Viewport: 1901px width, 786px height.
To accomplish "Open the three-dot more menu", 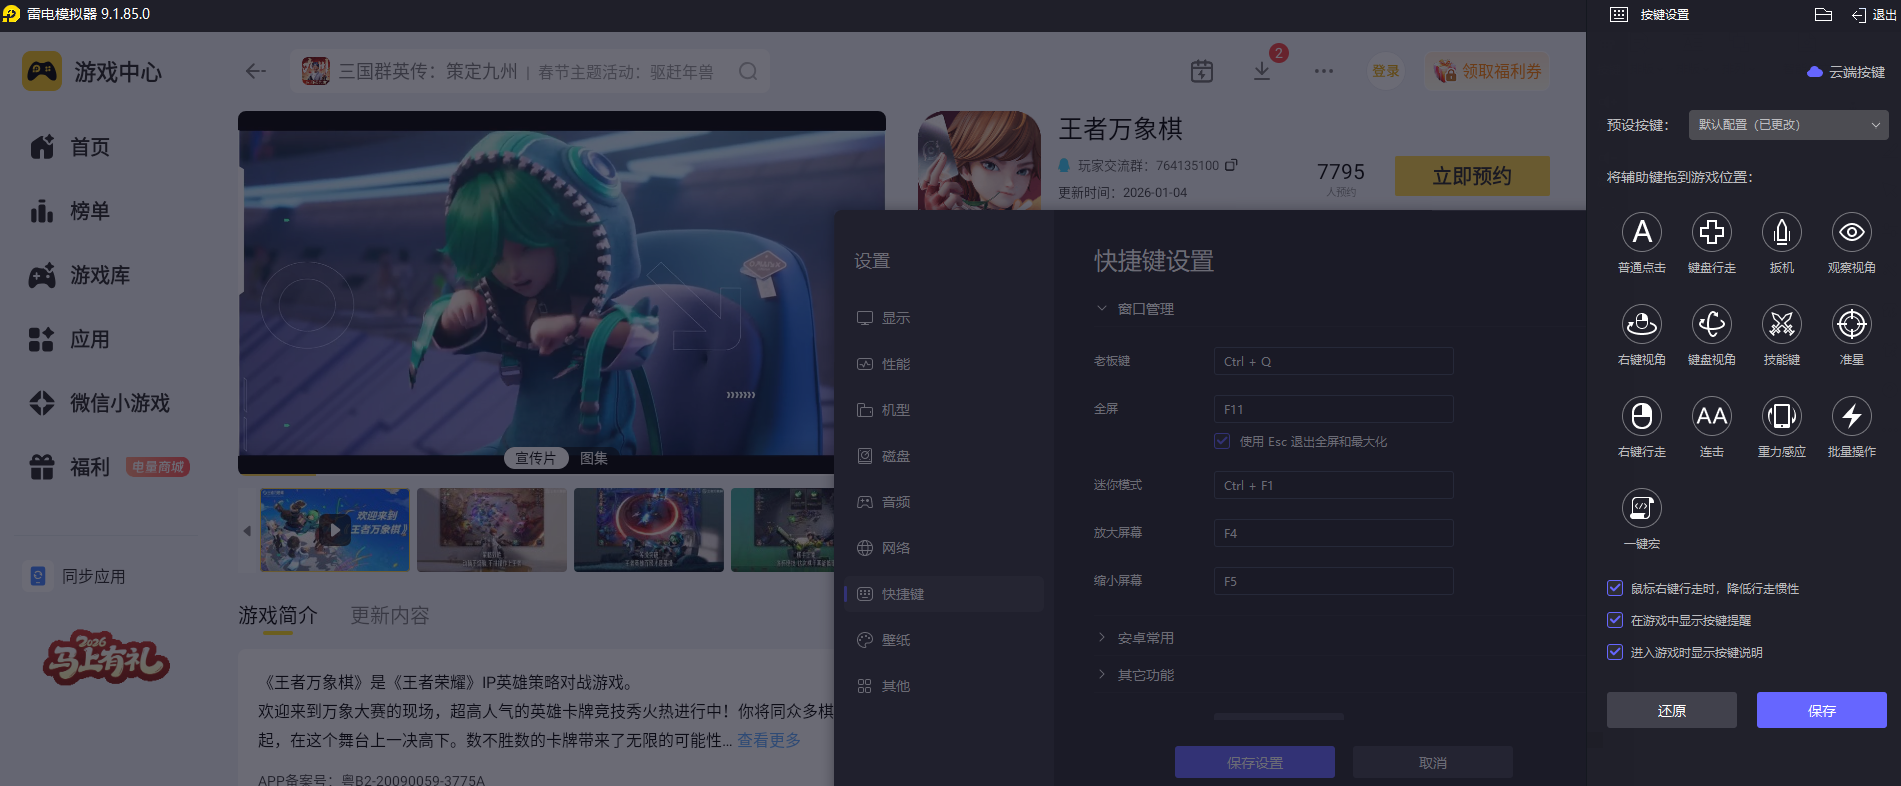I will point(1324,71).
